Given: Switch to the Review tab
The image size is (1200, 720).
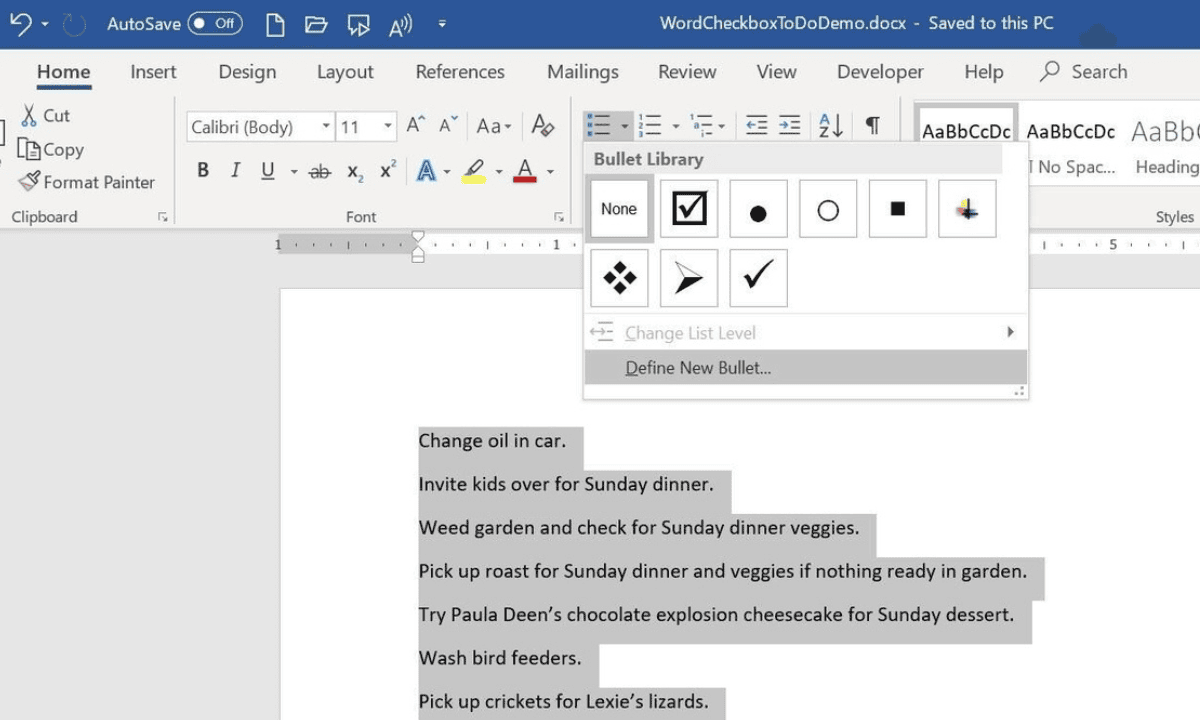Looking at the screenshot, I should (x=687, y=71).
